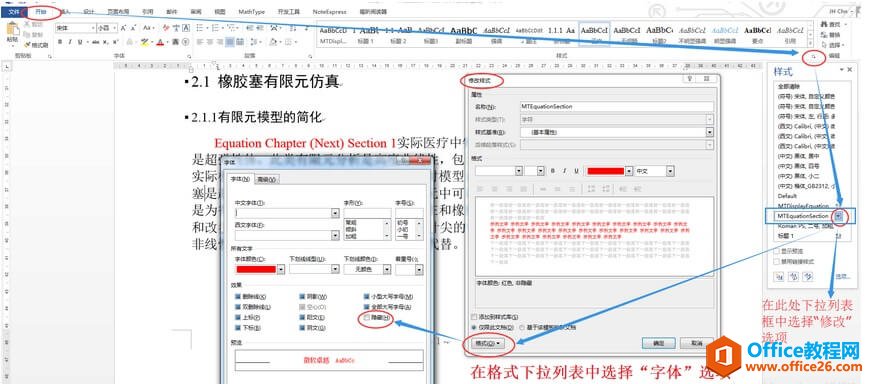Toggle the Small caps (小型大写字母) checkbox
This screenshot has width=869, height=384.
coord(366,297)
